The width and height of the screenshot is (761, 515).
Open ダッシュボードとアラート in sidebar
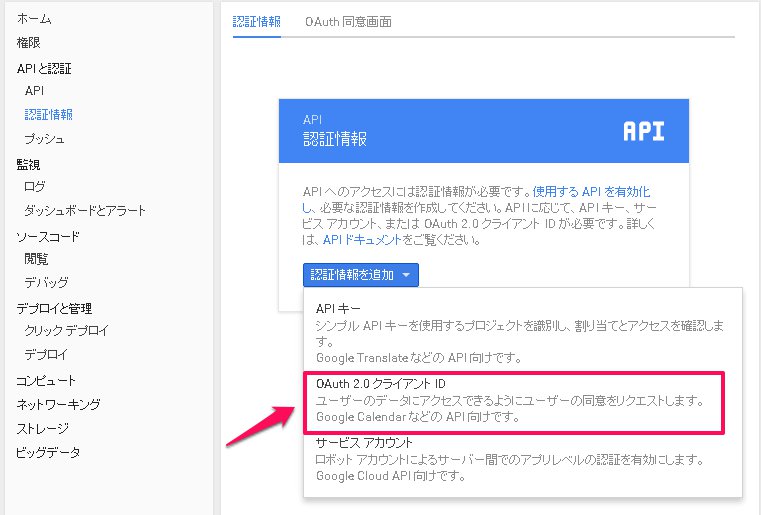click(x=85, y=211)
